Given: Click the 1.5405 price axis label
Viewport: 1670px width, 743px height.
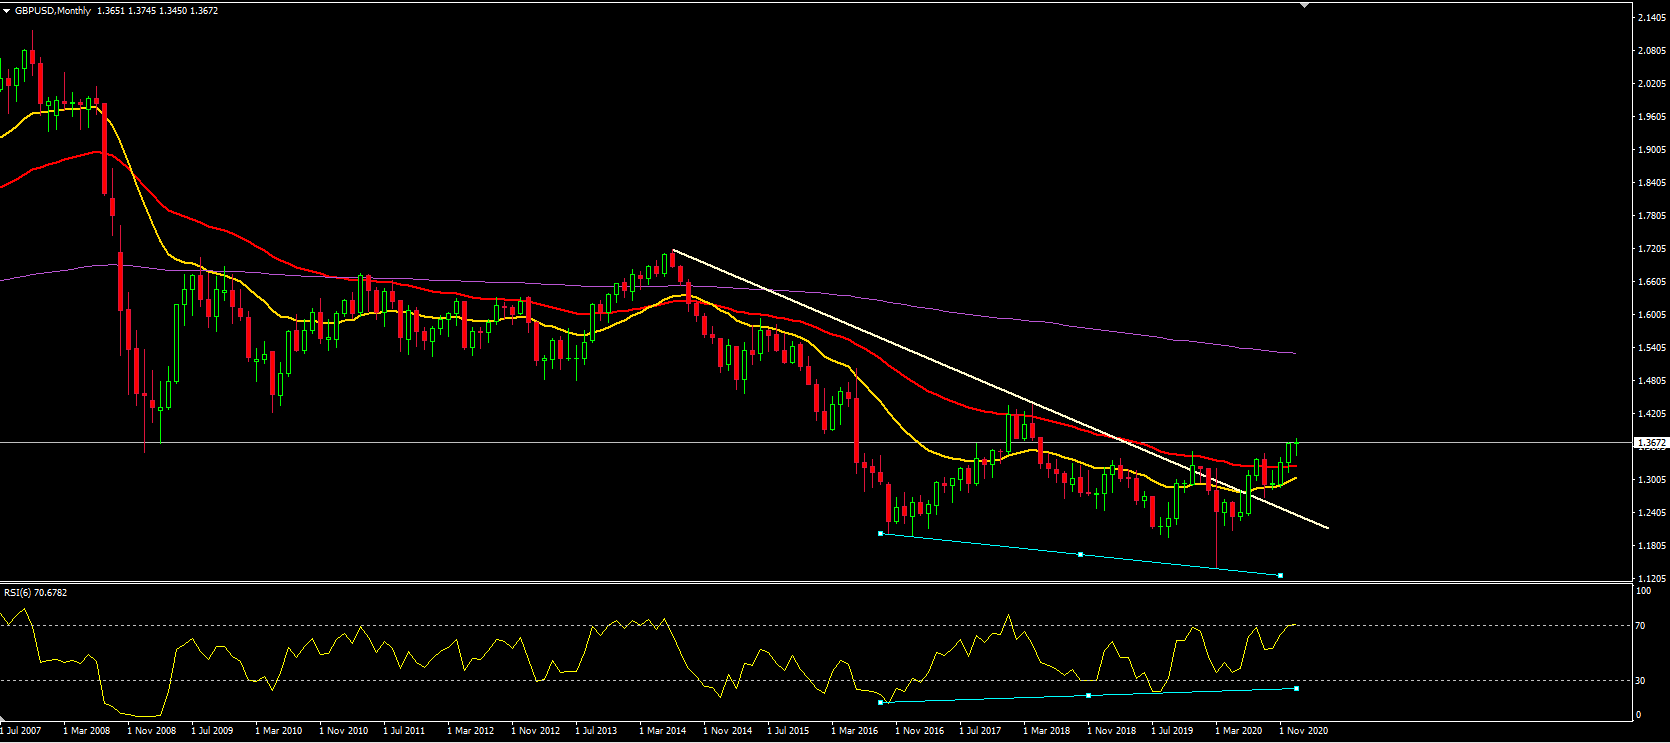Looking at the screenshot, I should [1652, 348].
